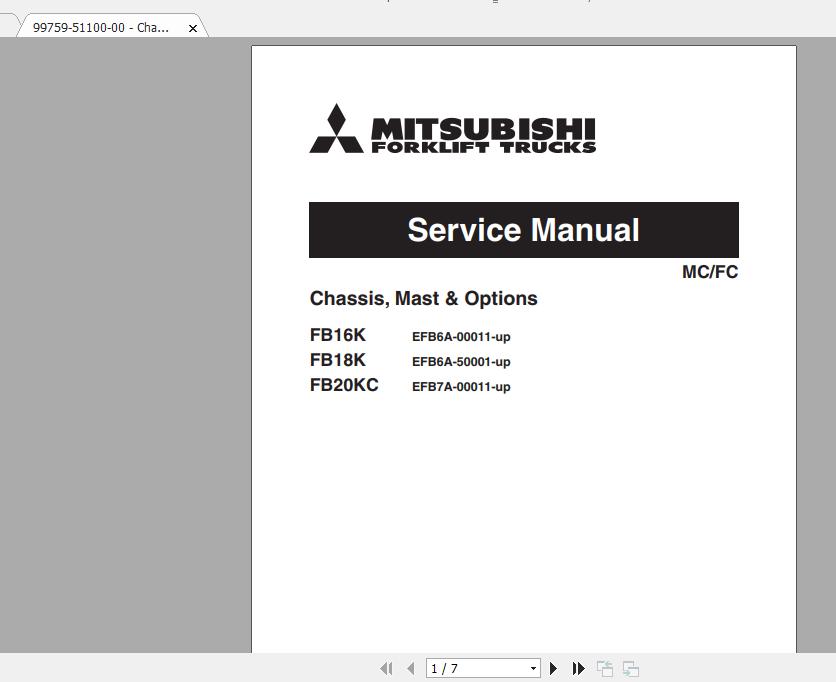Click the Service Manual title banner
The height and width of the screenshot is (682, 836).
point(523,230)
